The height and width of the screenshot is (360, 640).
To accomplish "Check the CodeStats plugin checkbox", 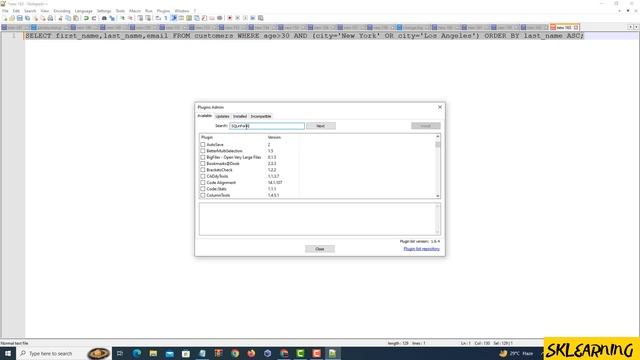I will [x=203, y=189].
